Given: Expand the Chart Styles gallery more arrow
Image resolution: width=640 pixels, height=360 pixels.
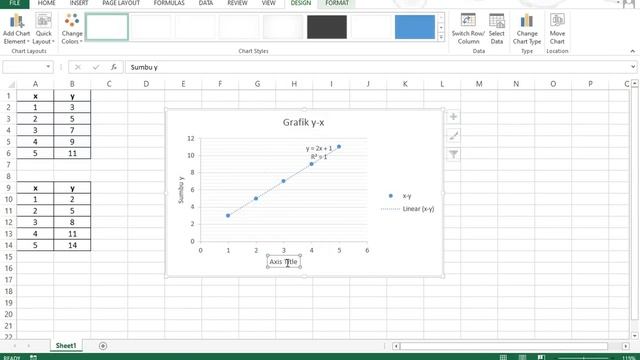Looking at the screenshot, I should coord(441,37).
